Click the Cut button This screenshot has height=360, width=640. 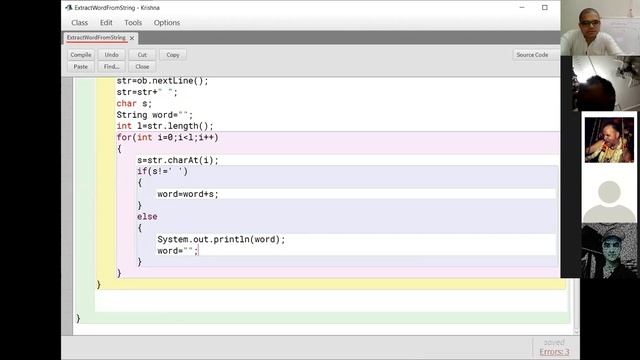tap(142, 55)
